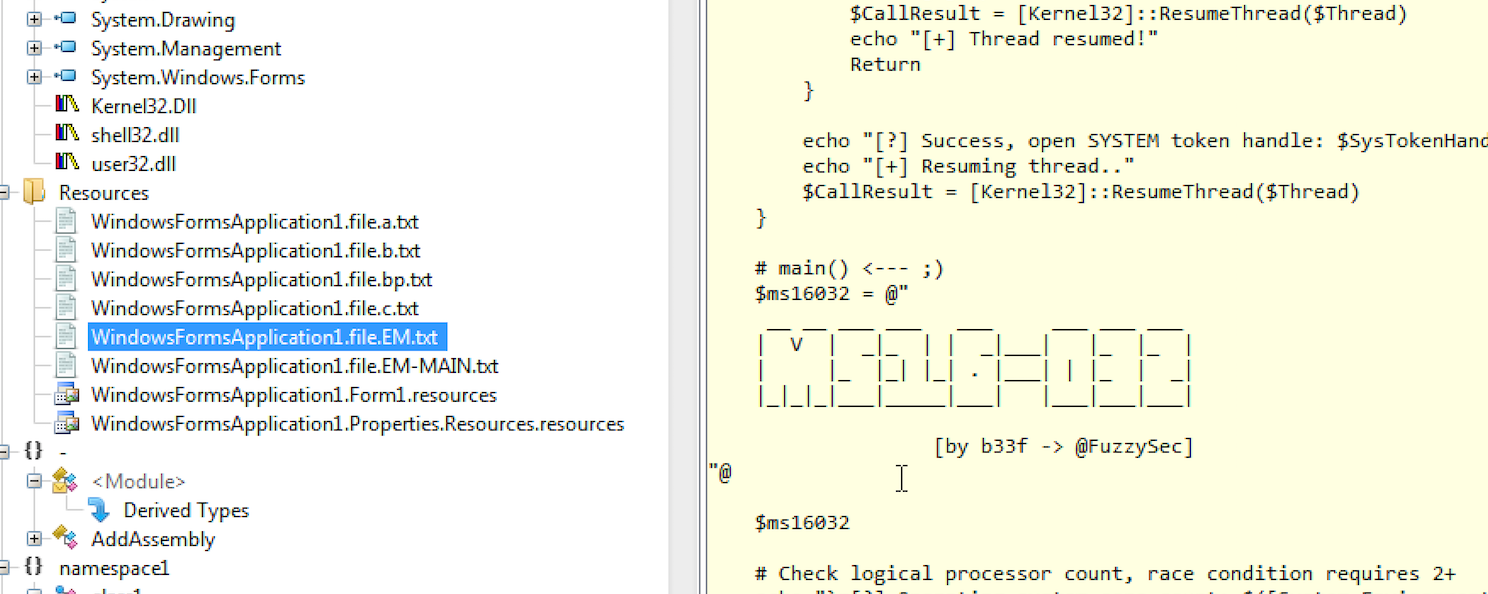Click the 'Return' statement in code

pos(885,64)
